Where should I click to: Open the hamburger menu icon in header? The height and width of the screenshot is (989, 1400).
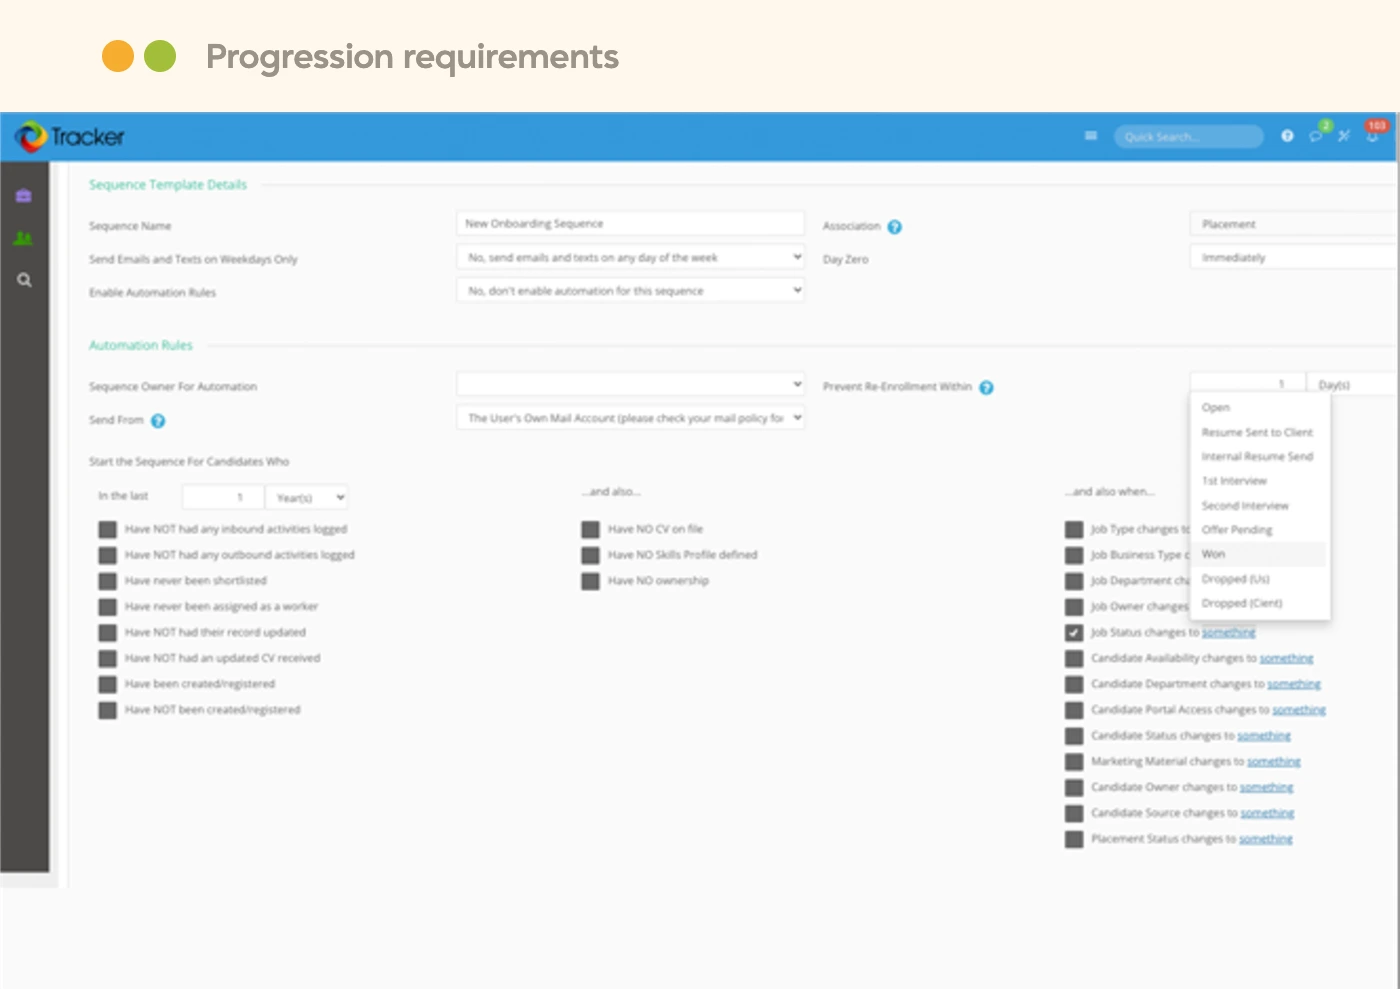click(x=1091, y=136)
